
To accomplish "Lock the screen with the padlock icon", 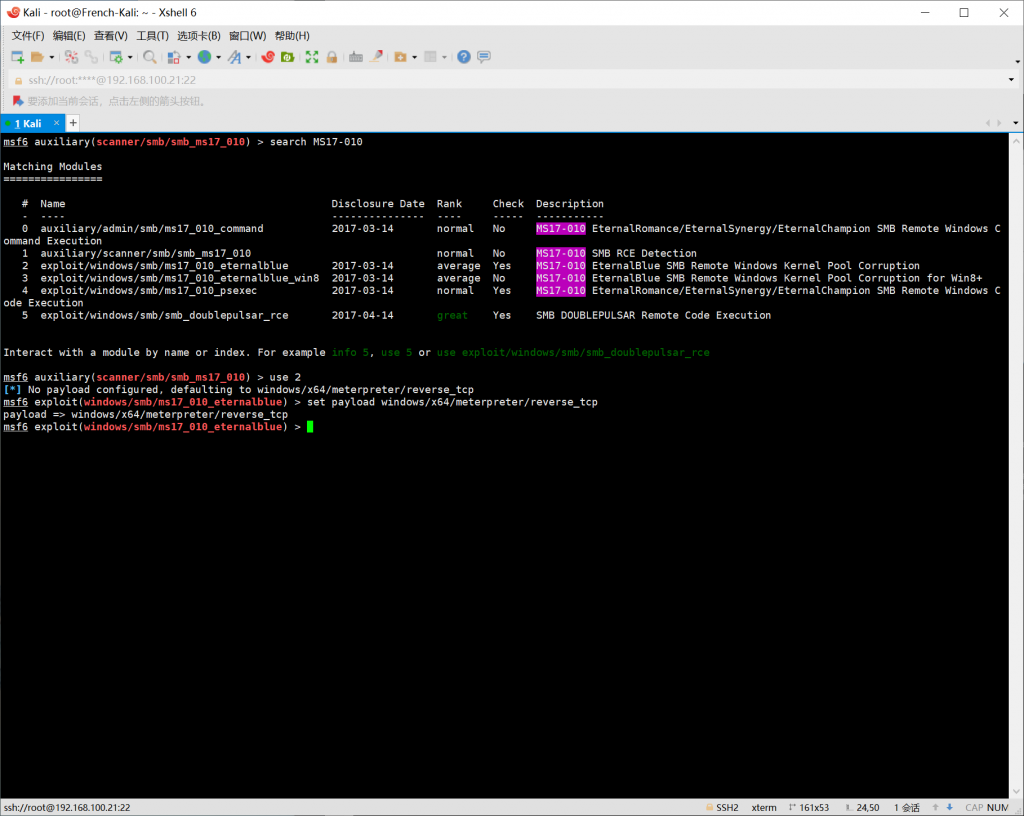I will pyautogui.click(x=332, y=57).
